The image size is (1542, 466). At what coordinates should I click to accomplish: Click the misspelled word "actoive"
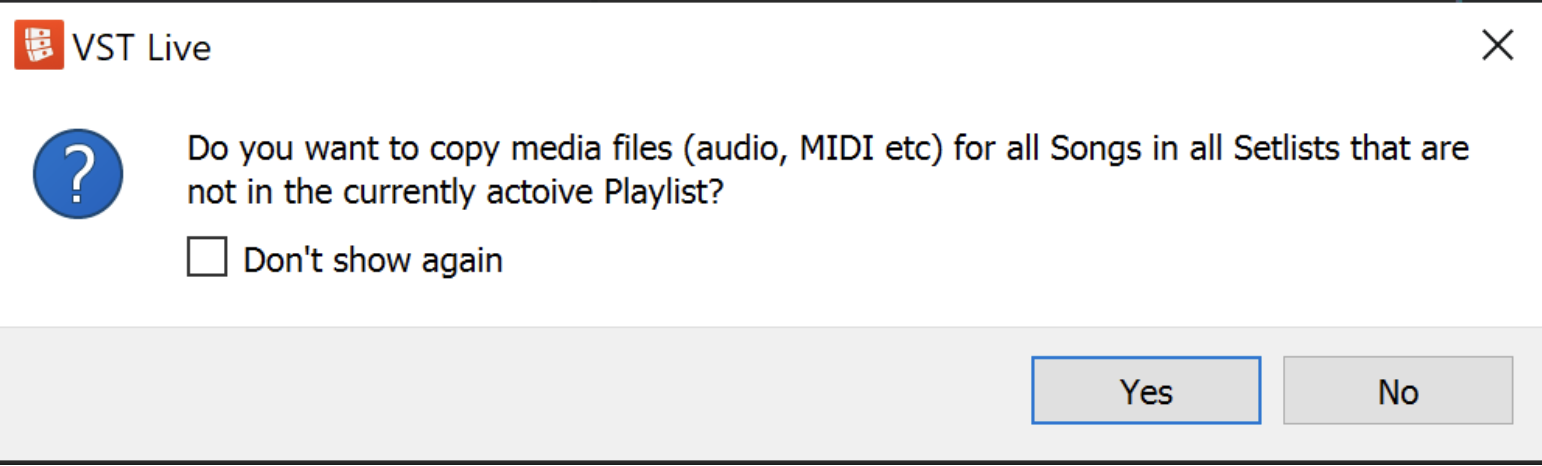[532, 193]
